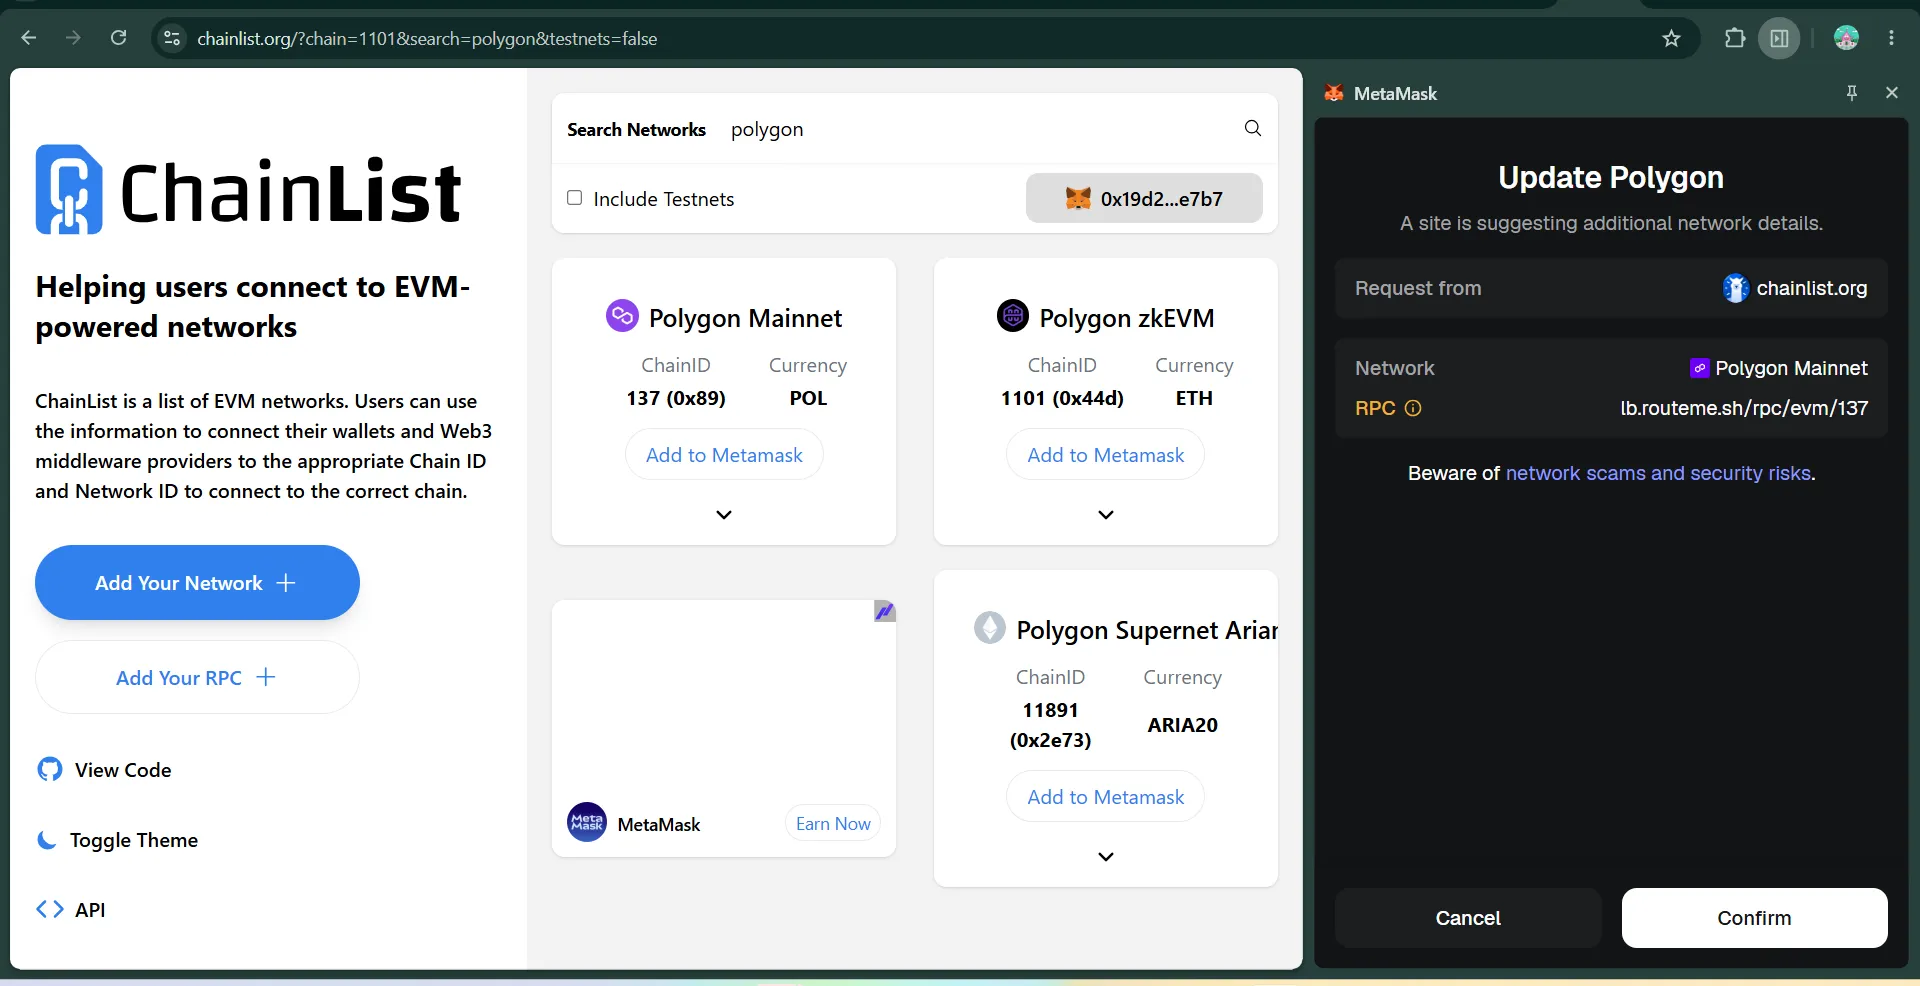Open network scams and security risks link
The image size is (1920, 986).
(x=1658, y=473)
